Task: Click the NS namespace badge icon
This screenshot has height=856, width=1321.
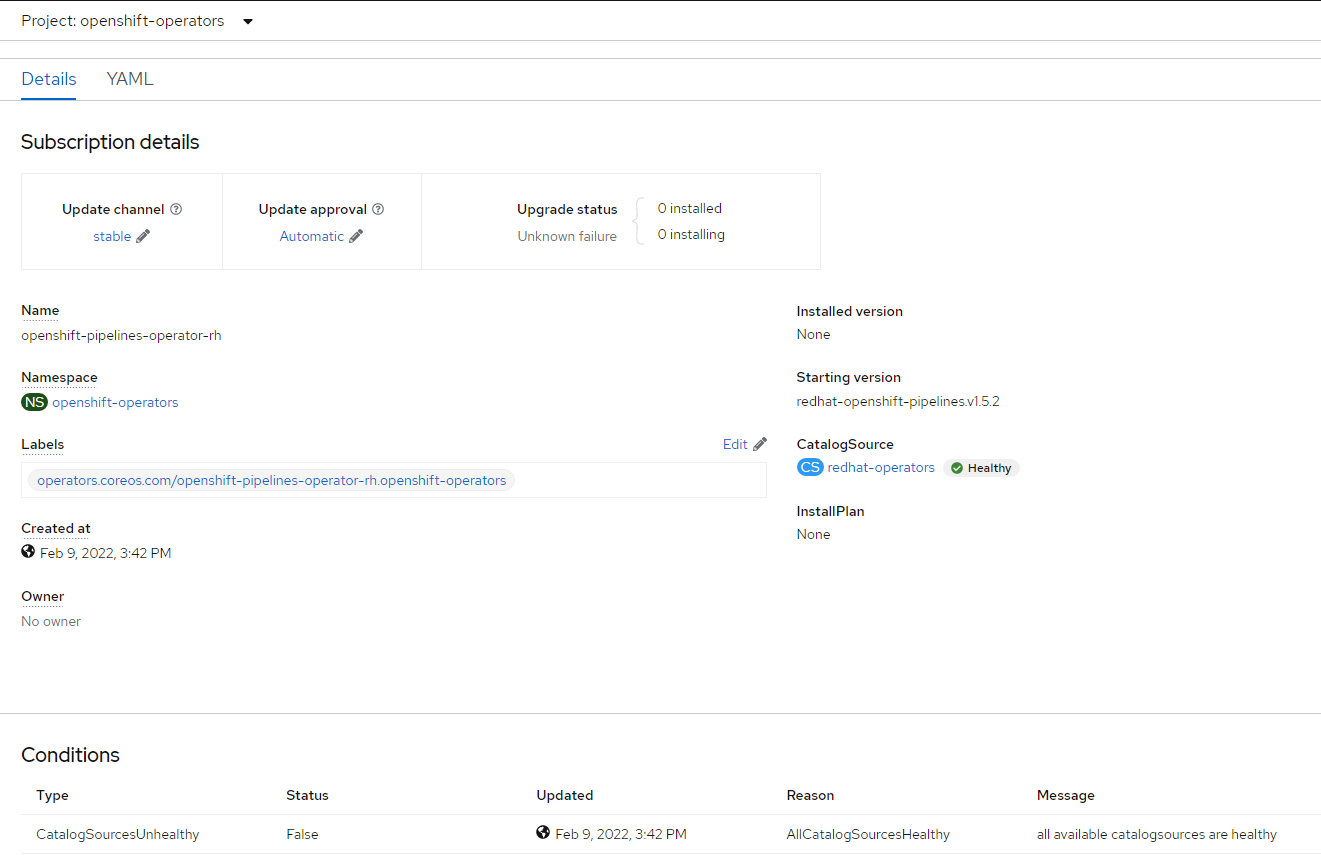Action: (x=34, y=402)
